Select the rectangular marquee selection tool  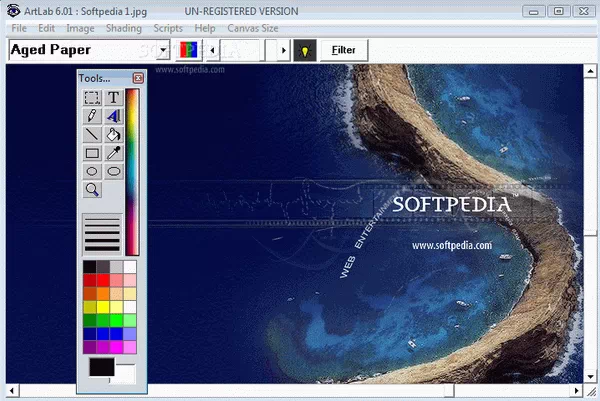pyautogui.click(x=92, y=98)
